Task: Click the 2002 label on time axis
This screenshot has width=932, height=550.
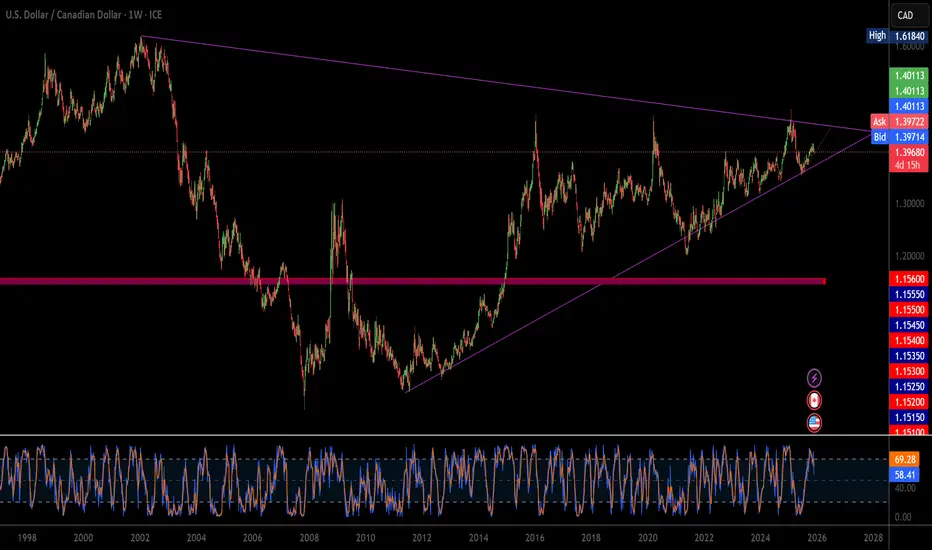Action: [x=140, y=538]
